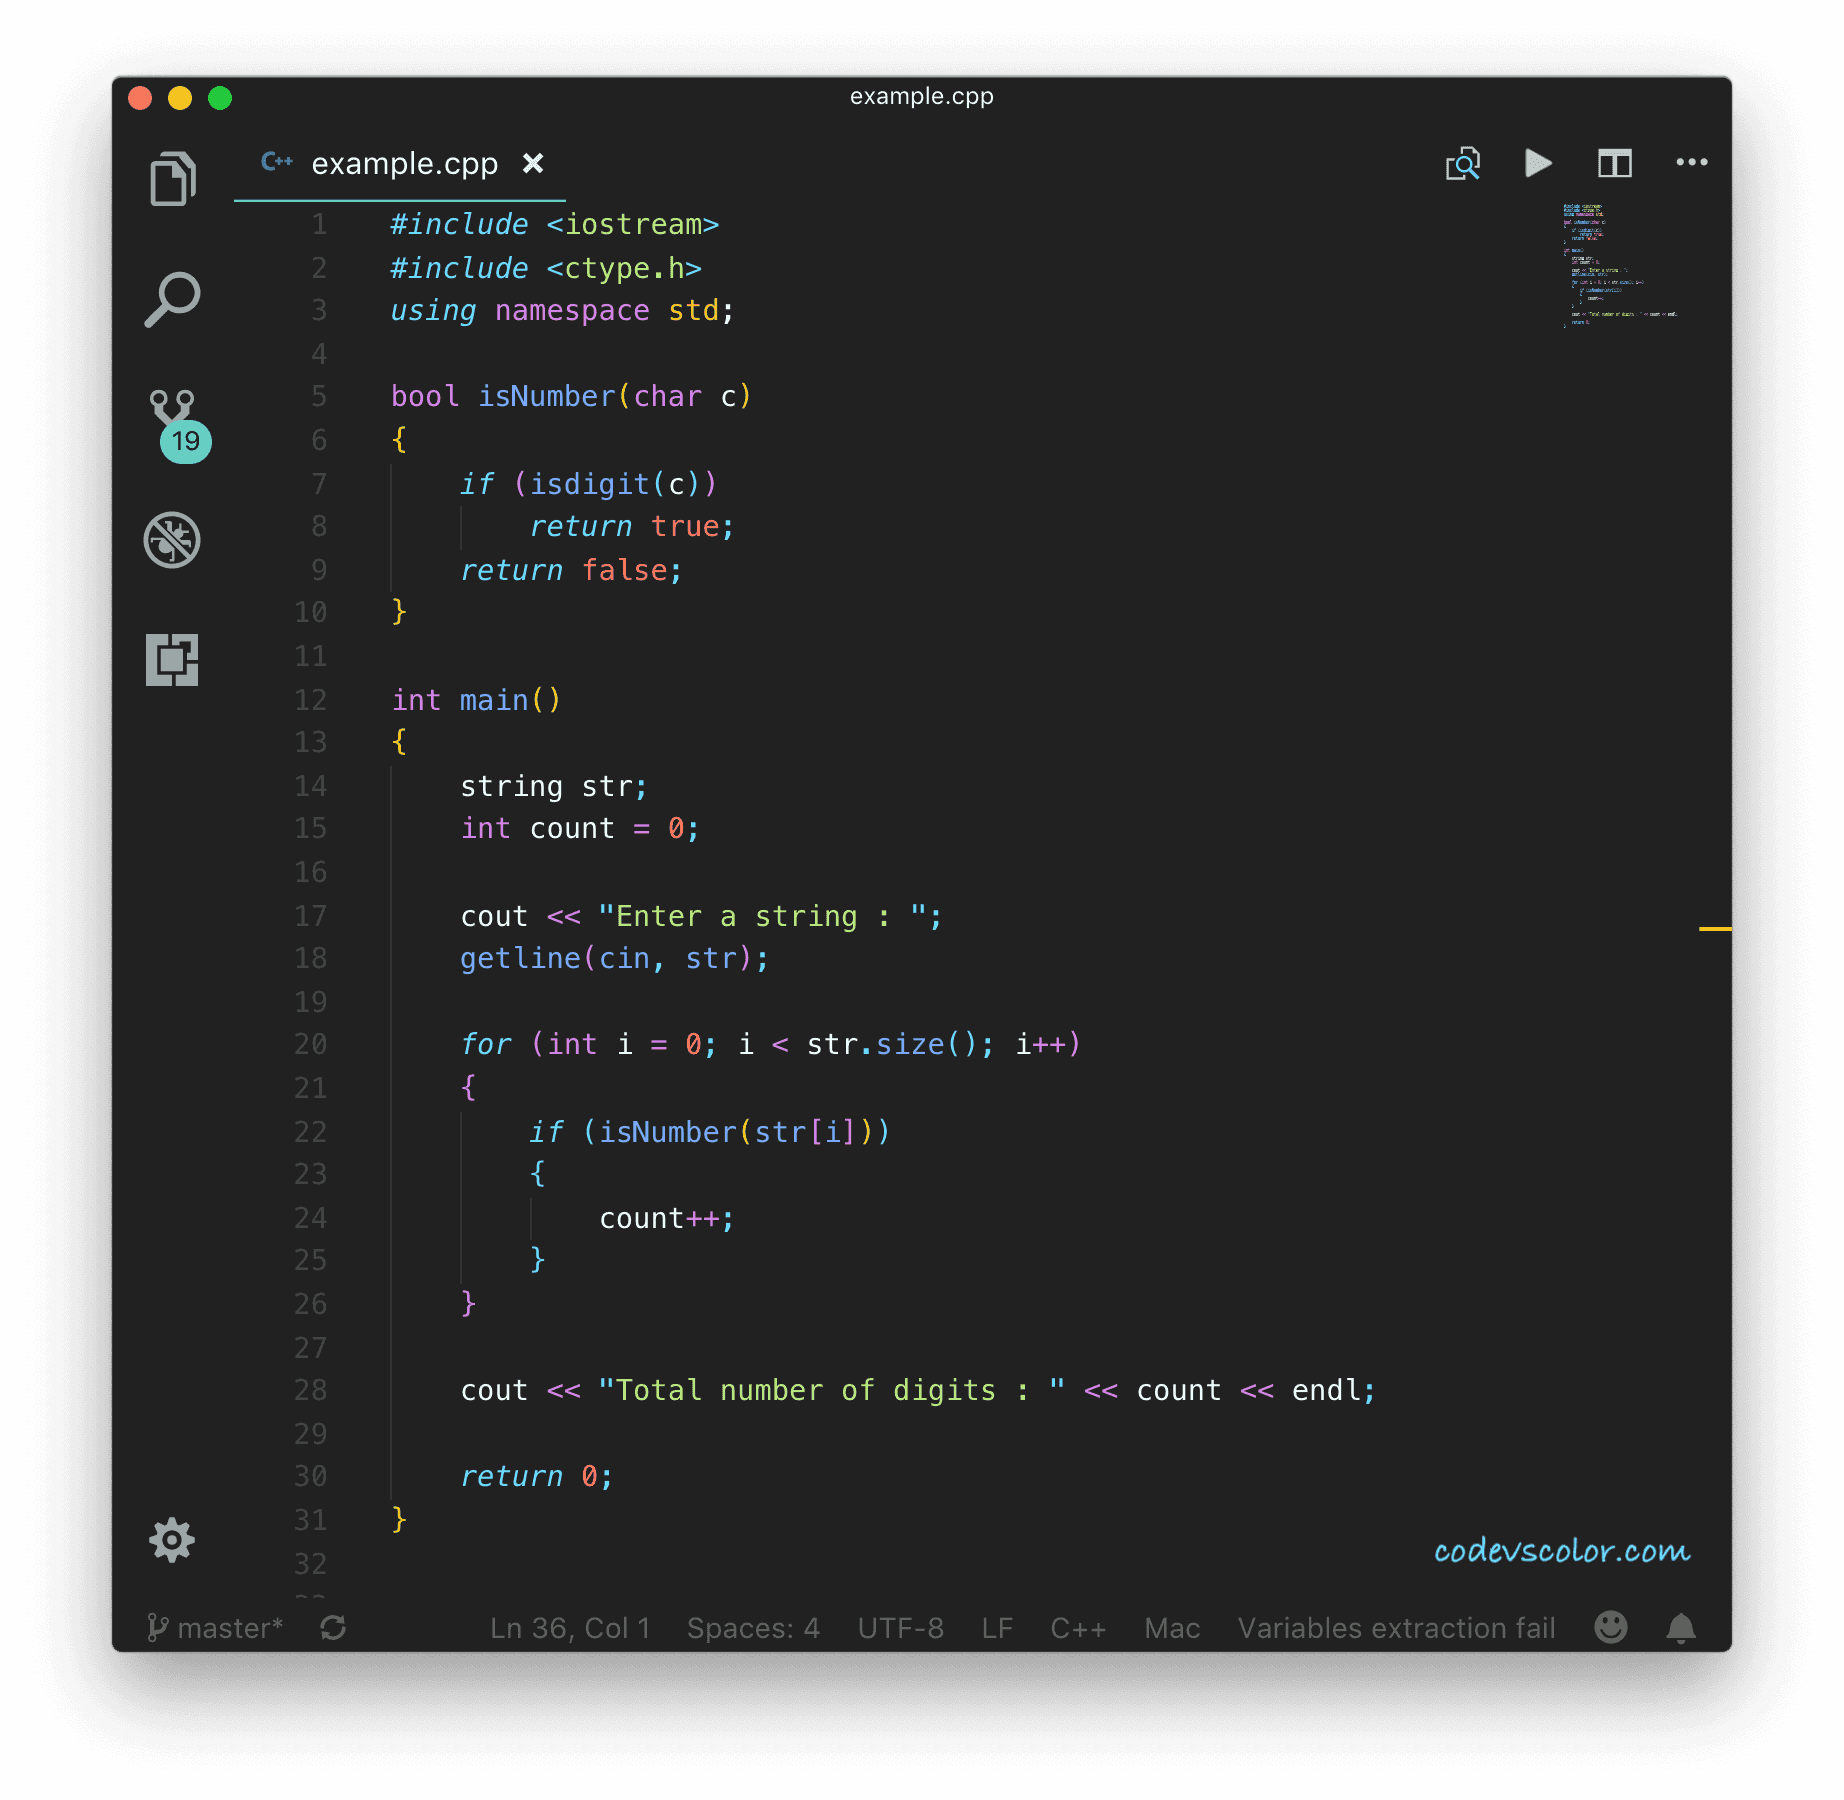The height and width of the screenshot is (1800, 1844).
Task: Open the More Actions ellipsis menu
Action: point(1691,163)
